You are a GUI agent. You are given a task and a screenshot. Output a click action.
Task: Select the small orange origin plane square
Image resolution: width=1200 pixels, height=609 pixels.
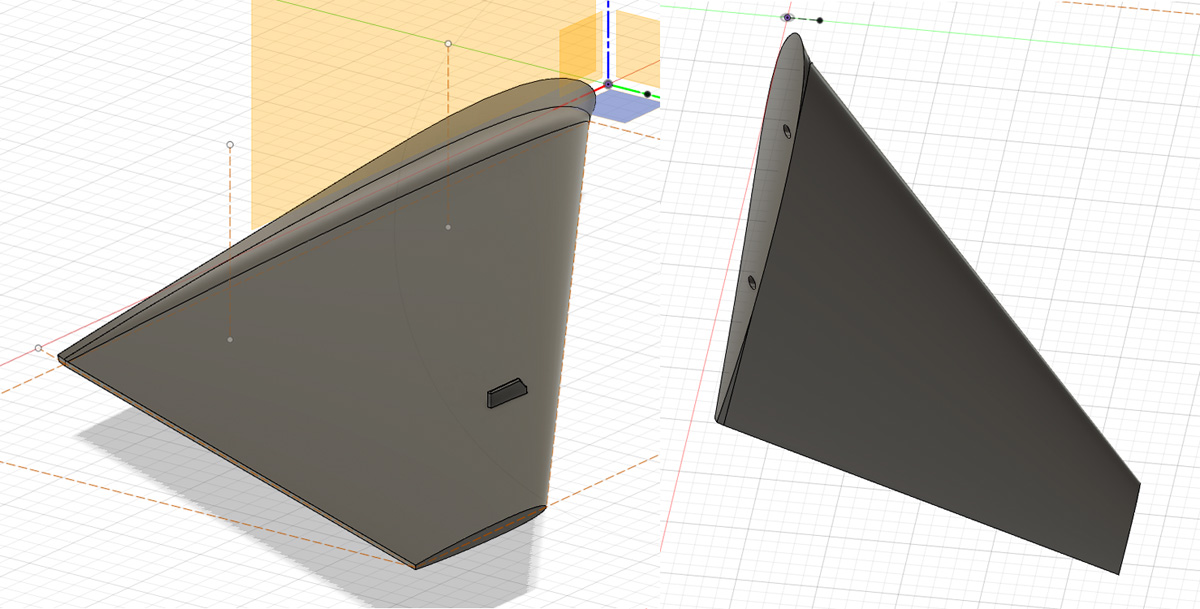[x=577, y=47]
